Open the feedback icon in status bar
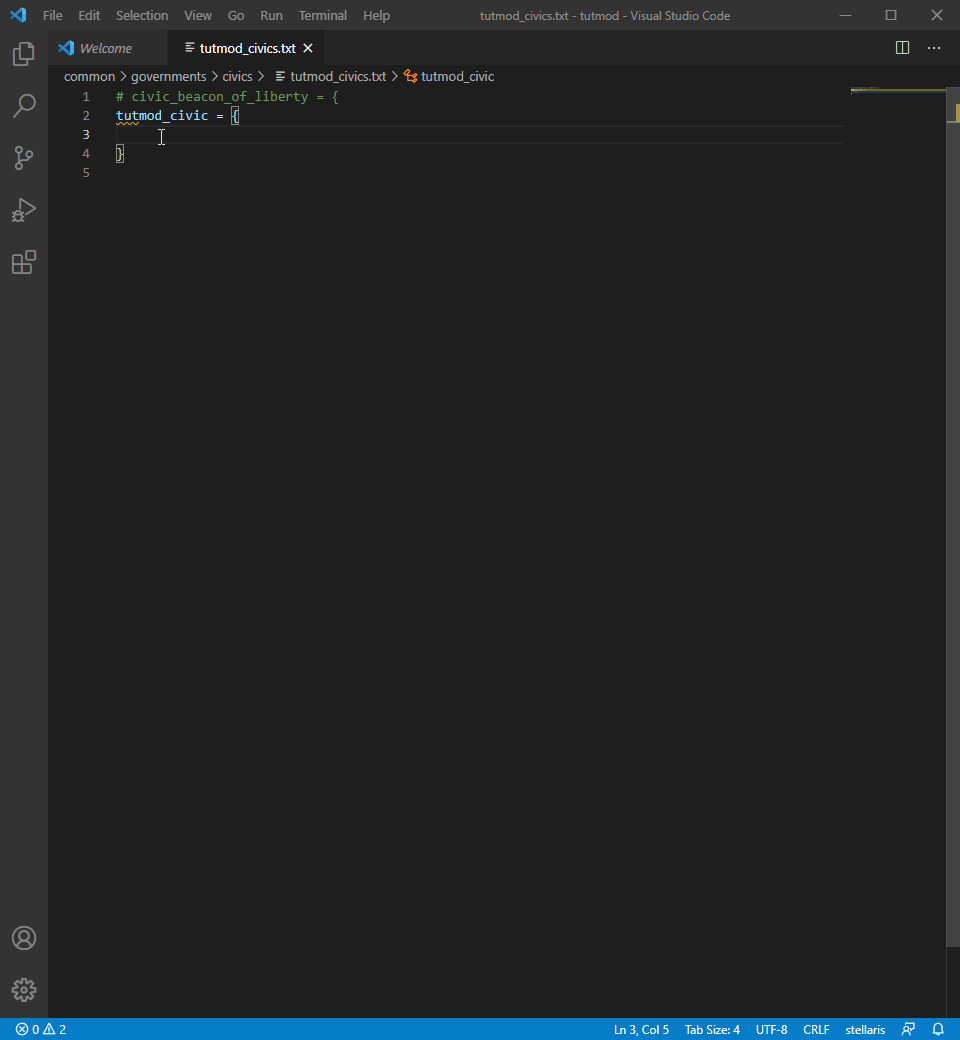960x1040 pixels. [x=908, y=1029]
